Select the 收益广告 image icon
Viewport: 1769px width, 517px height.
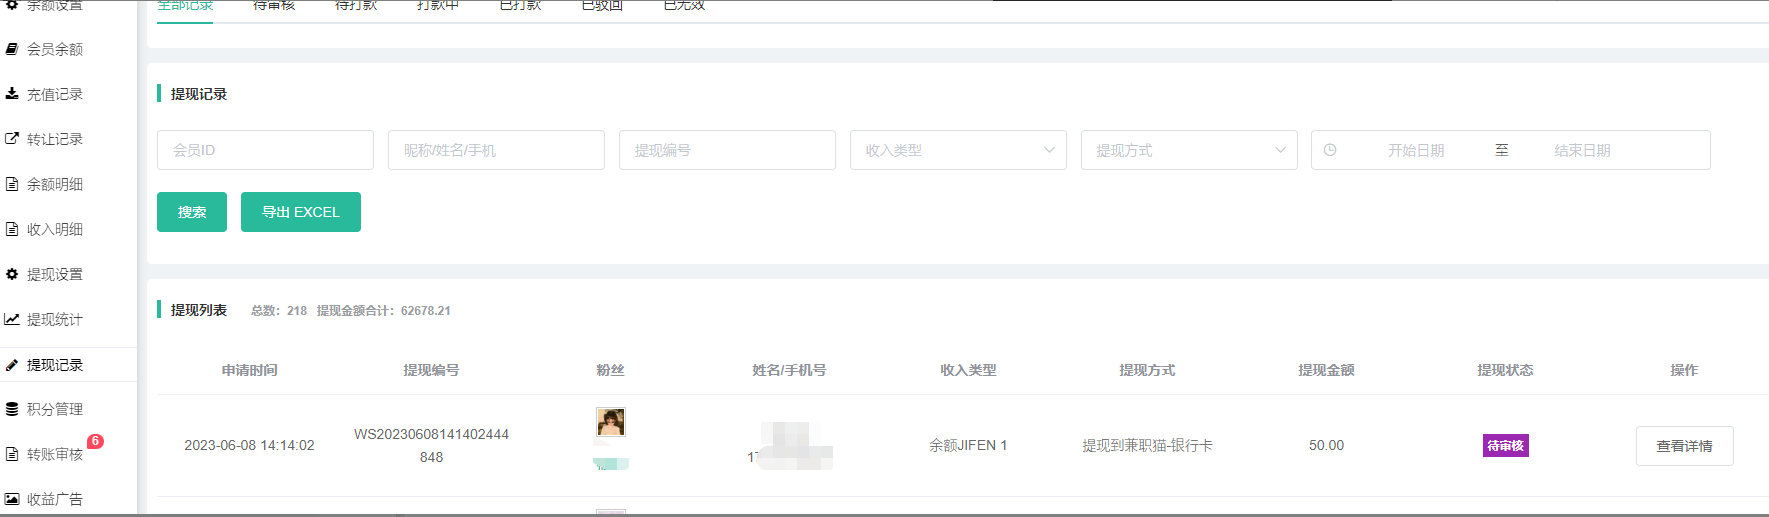pos(12,499)
